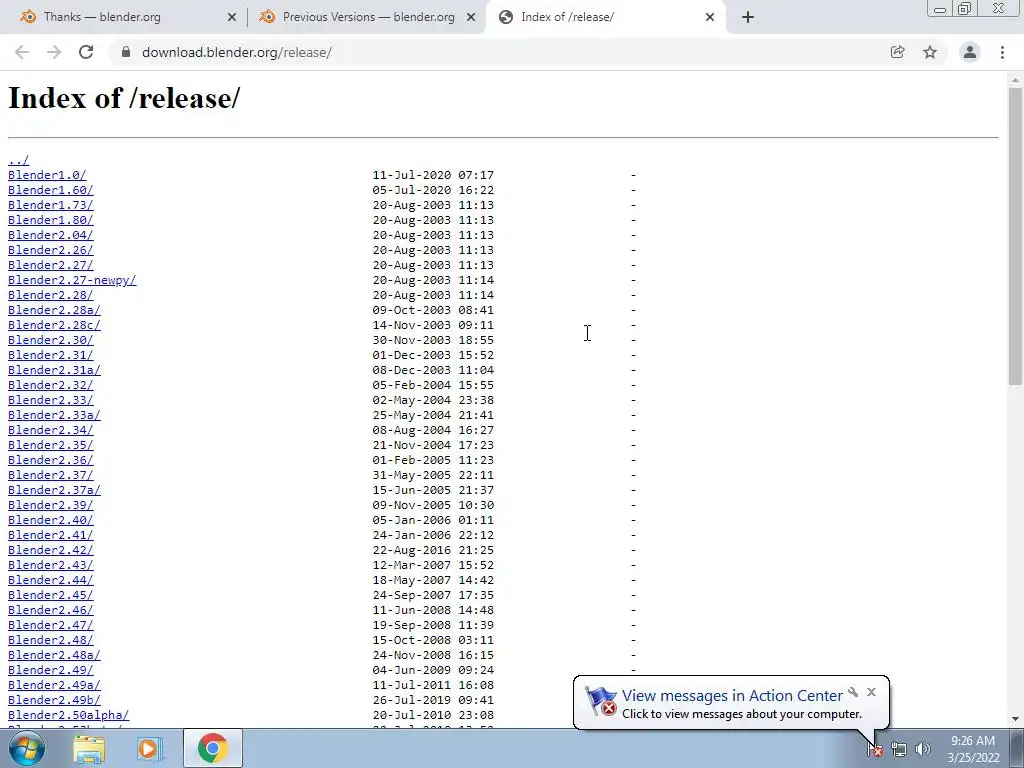The height and width of the screenshot is (768, 1024).
Task: Open the Chrome profile avatar
Action: point(970,52)
